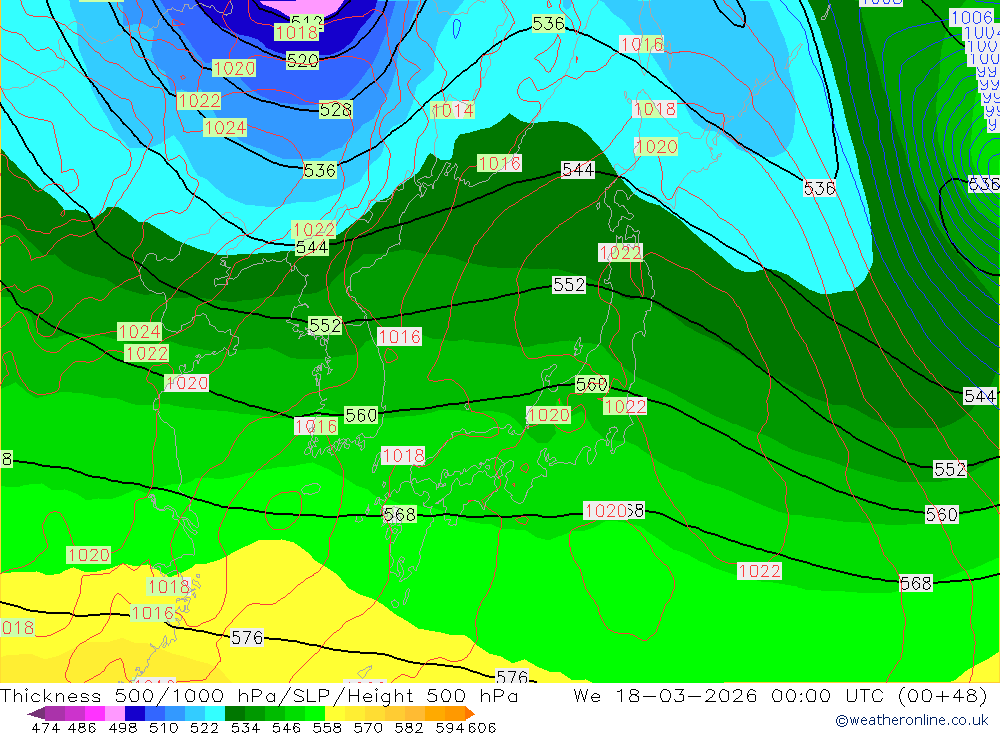Click the blue 1006 isobar label
Image resolution: width=1000 pixels, height=733 pixels.
pos(972,18)
